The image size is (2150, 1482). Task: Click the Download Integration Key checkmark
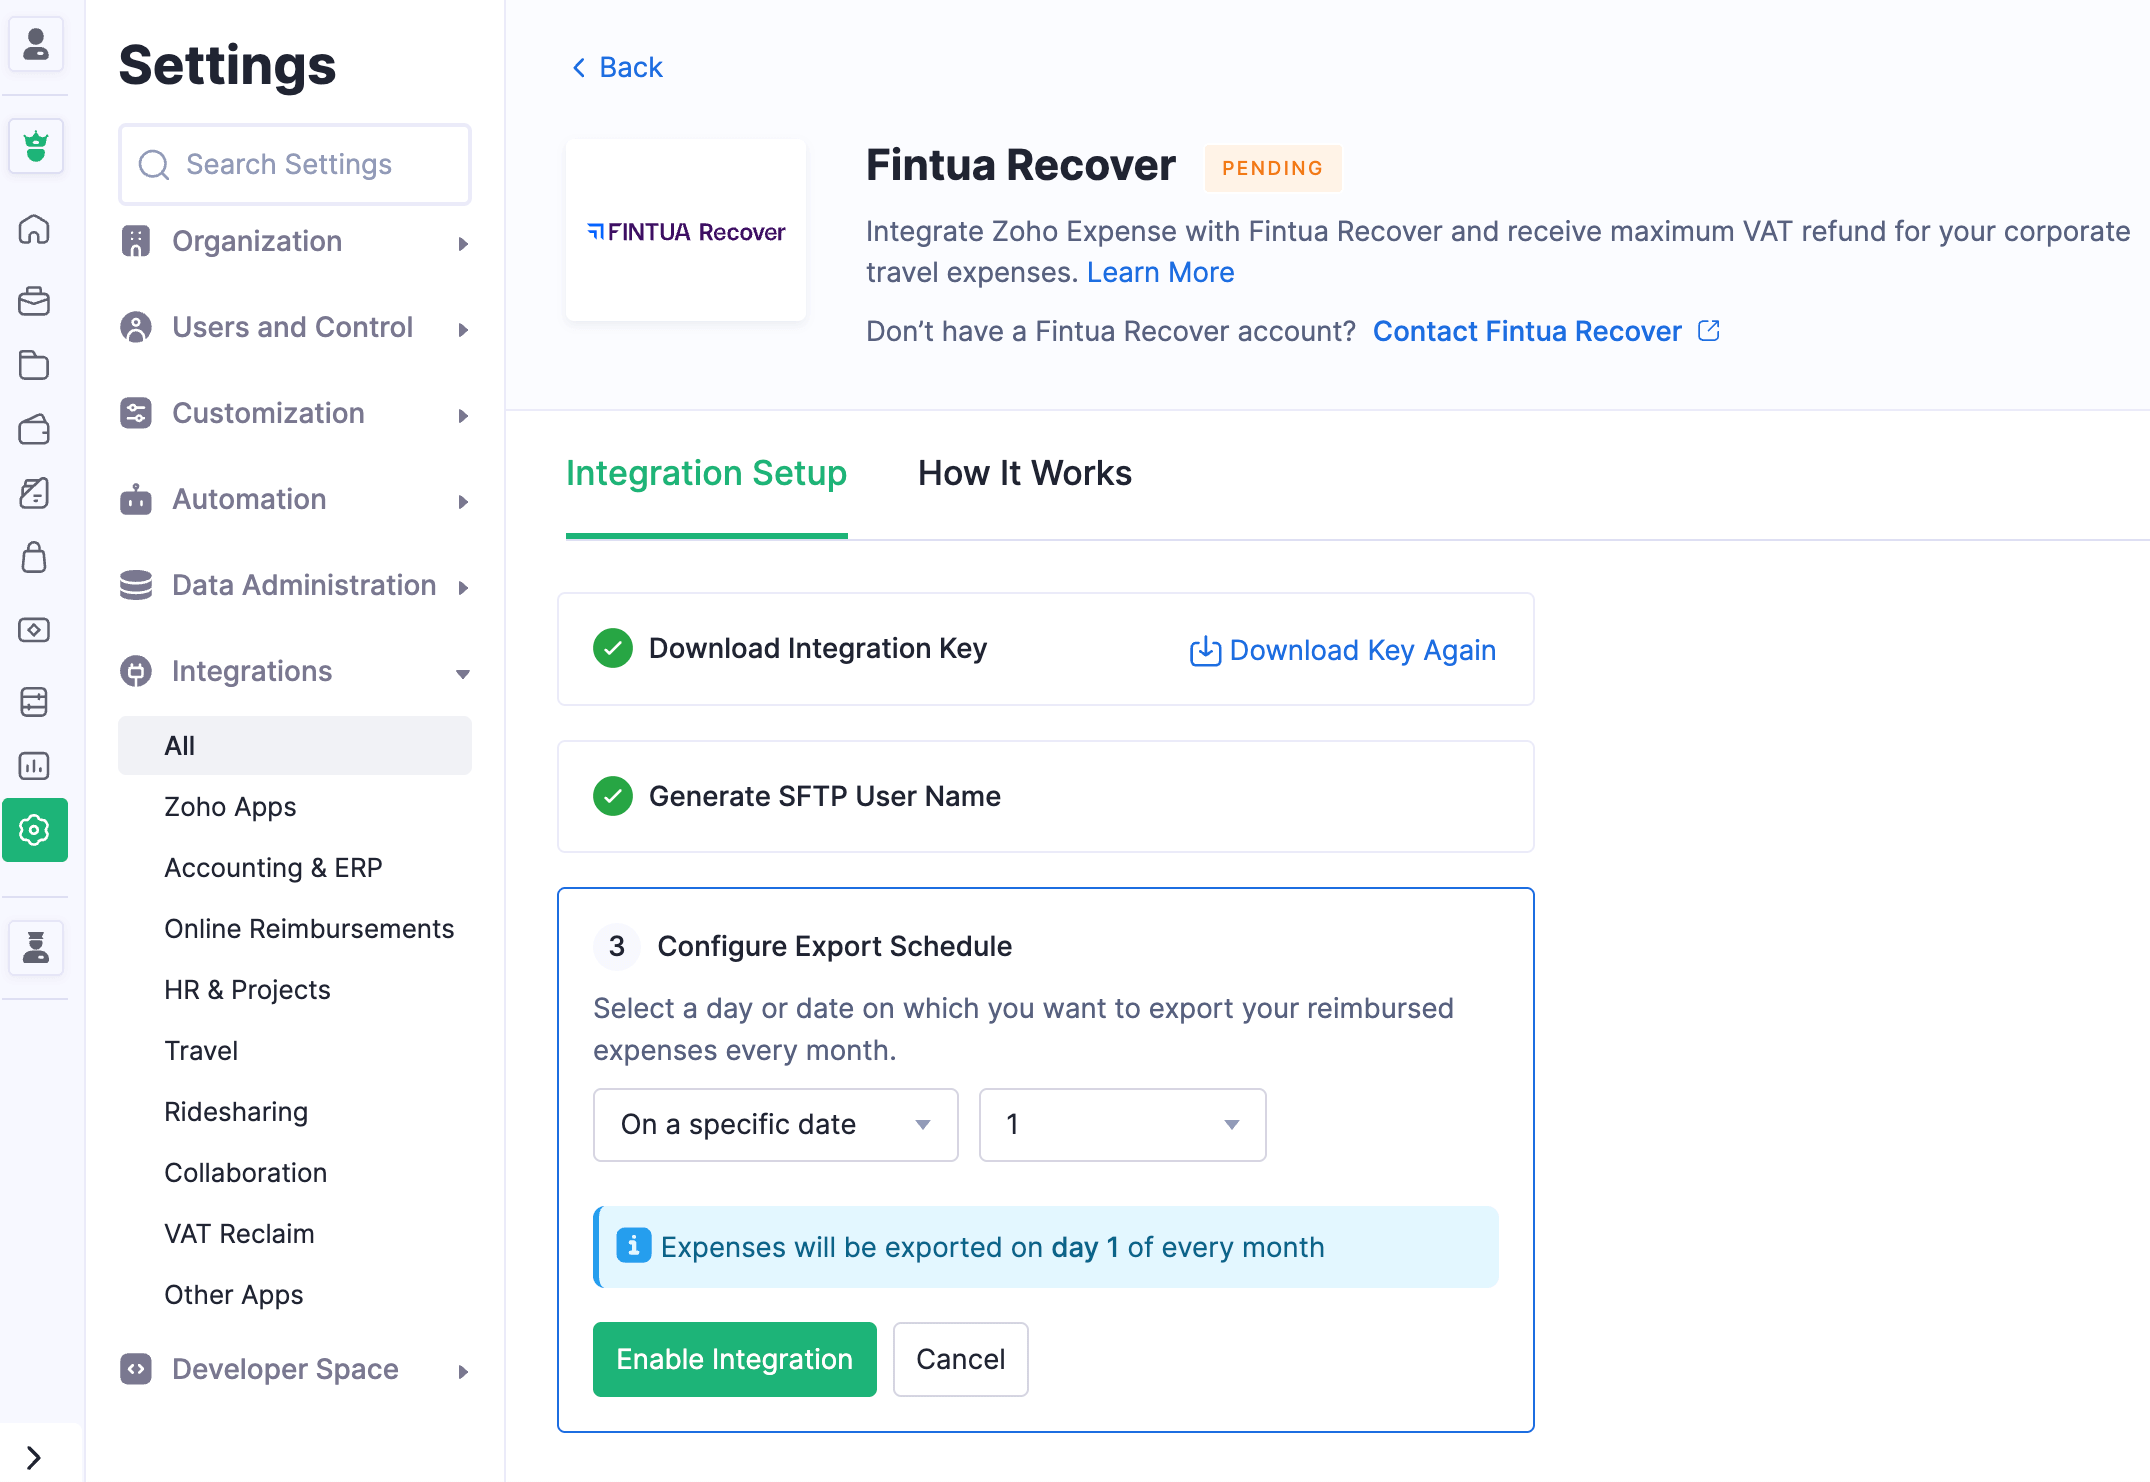[613, 648]
